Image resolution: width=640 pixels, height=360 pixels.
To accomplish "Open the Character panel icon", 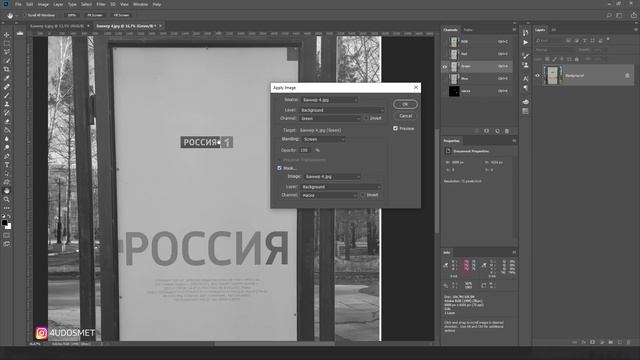I will point(525,79).
